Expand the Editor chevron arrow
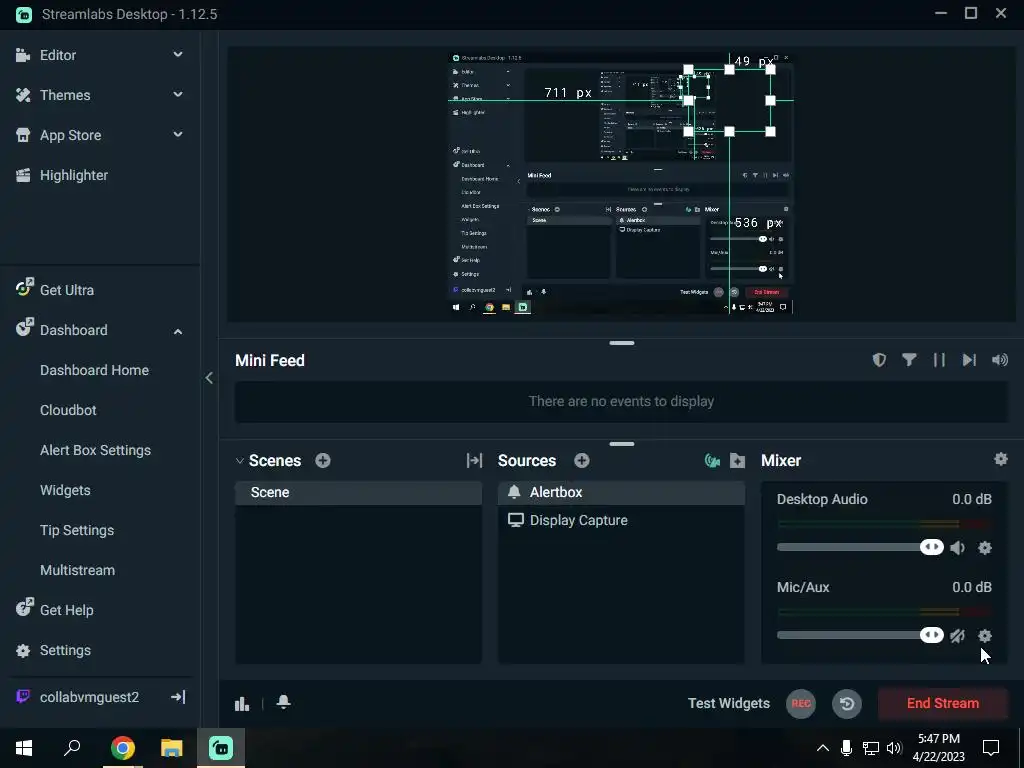Screen dimensions: 1024x768 tap(178, 55)
